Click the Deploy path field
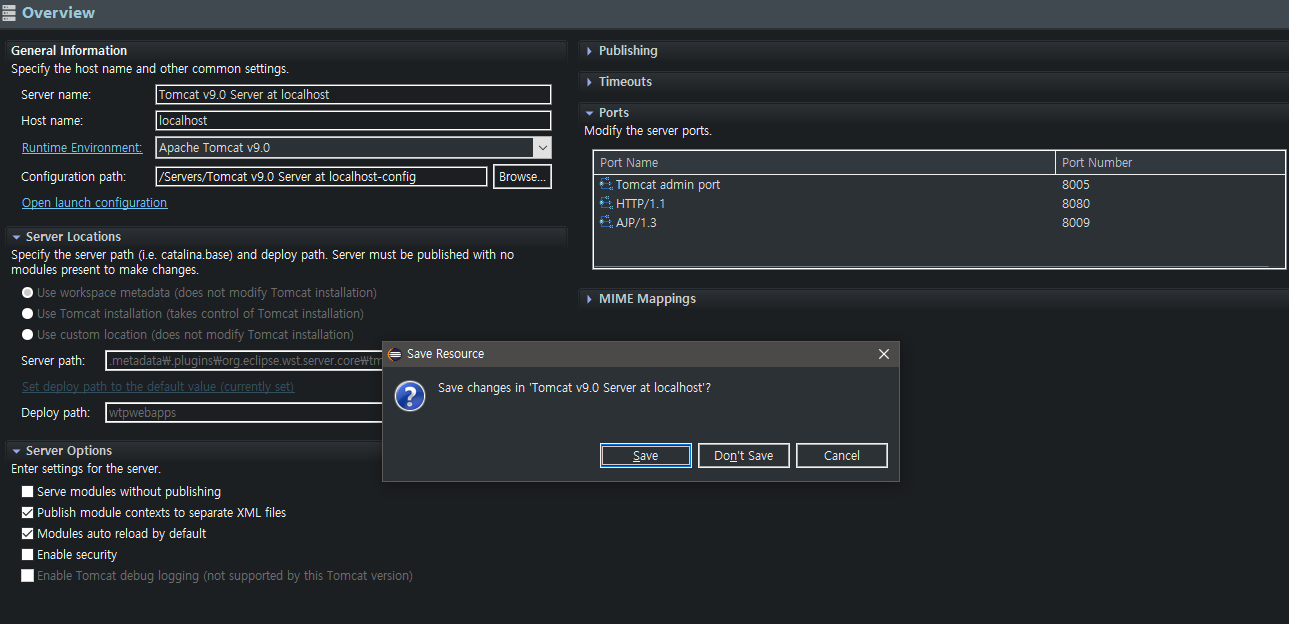 coord(245,413)
